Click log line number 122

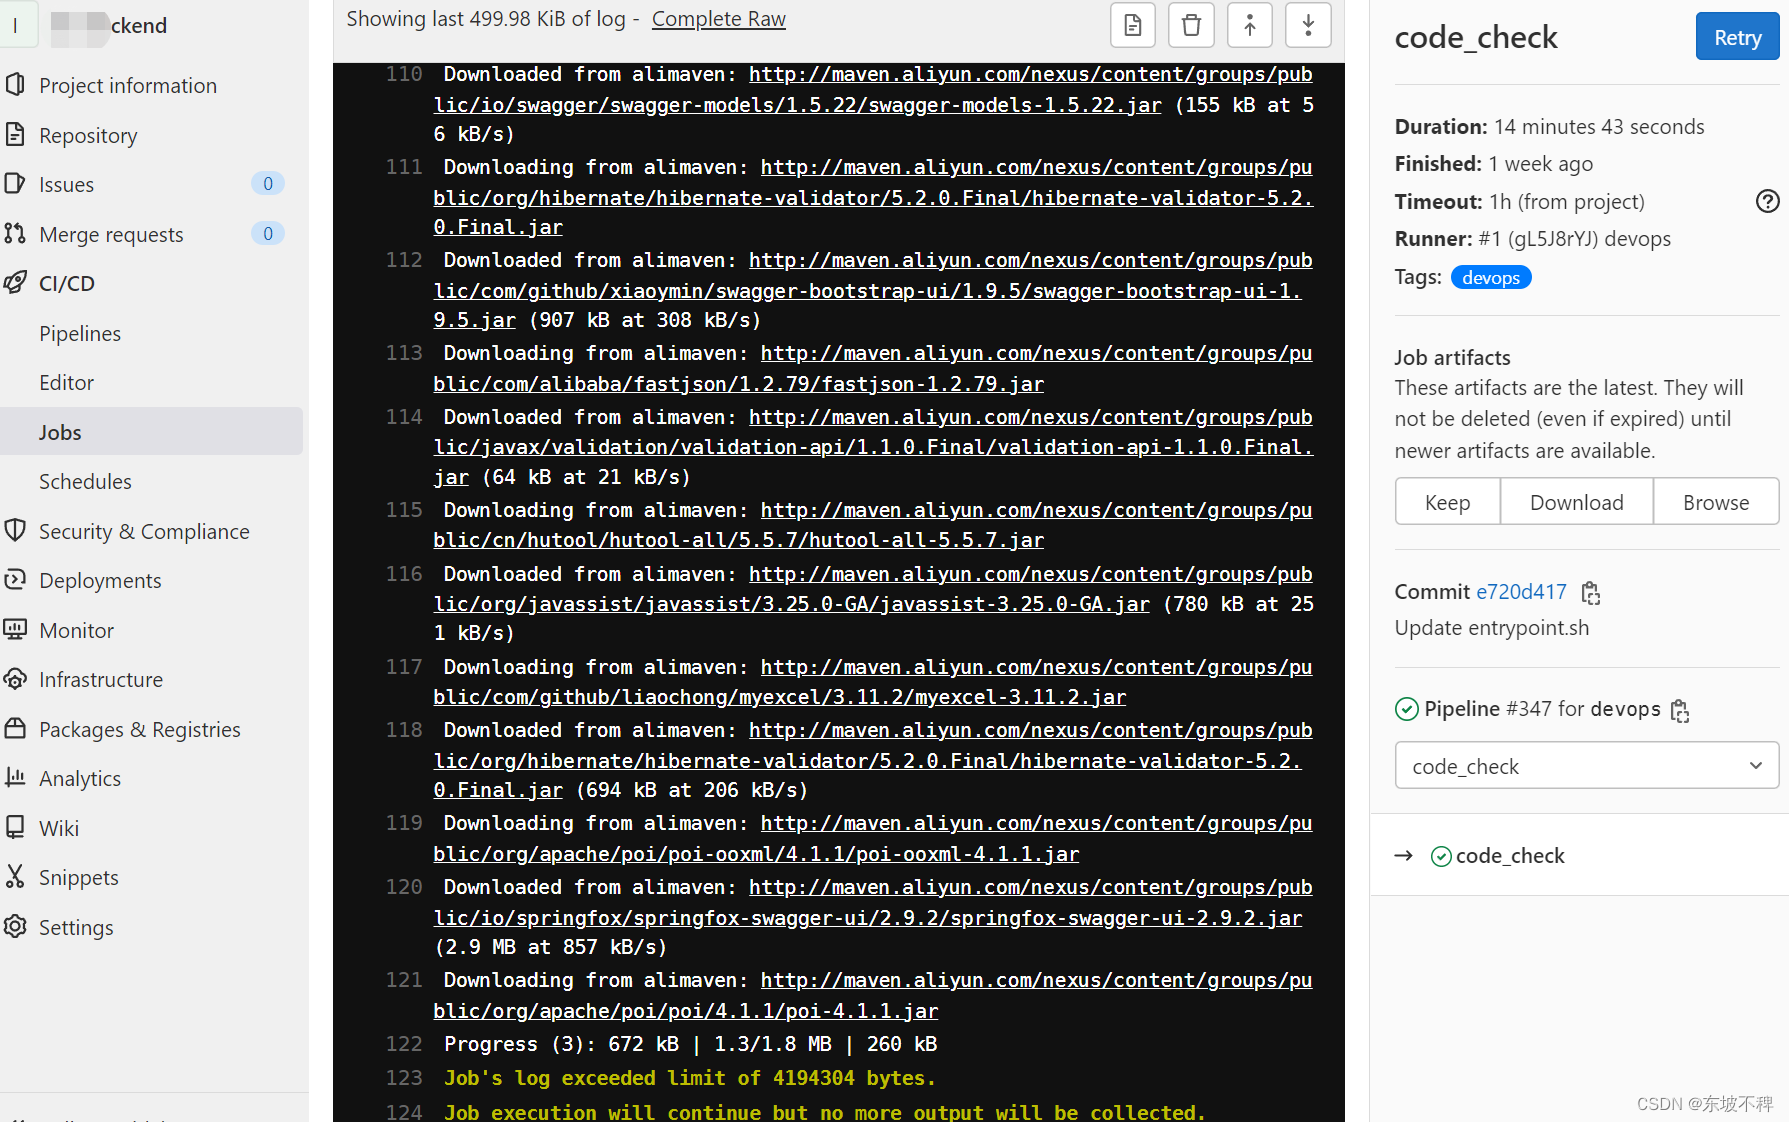click(x=404, y=1044)
